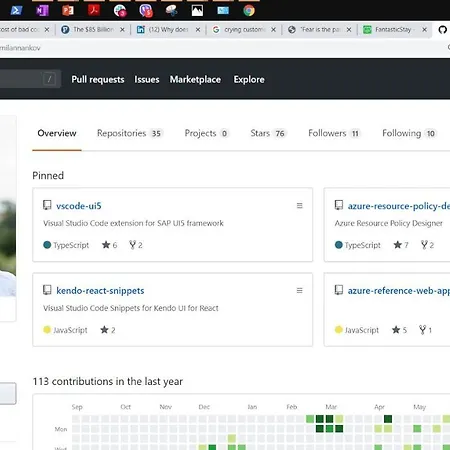The width and height of the screenshot is (450, 450).
Task: Open PowerShell from the taskbar
Action: tap(16, 11)
